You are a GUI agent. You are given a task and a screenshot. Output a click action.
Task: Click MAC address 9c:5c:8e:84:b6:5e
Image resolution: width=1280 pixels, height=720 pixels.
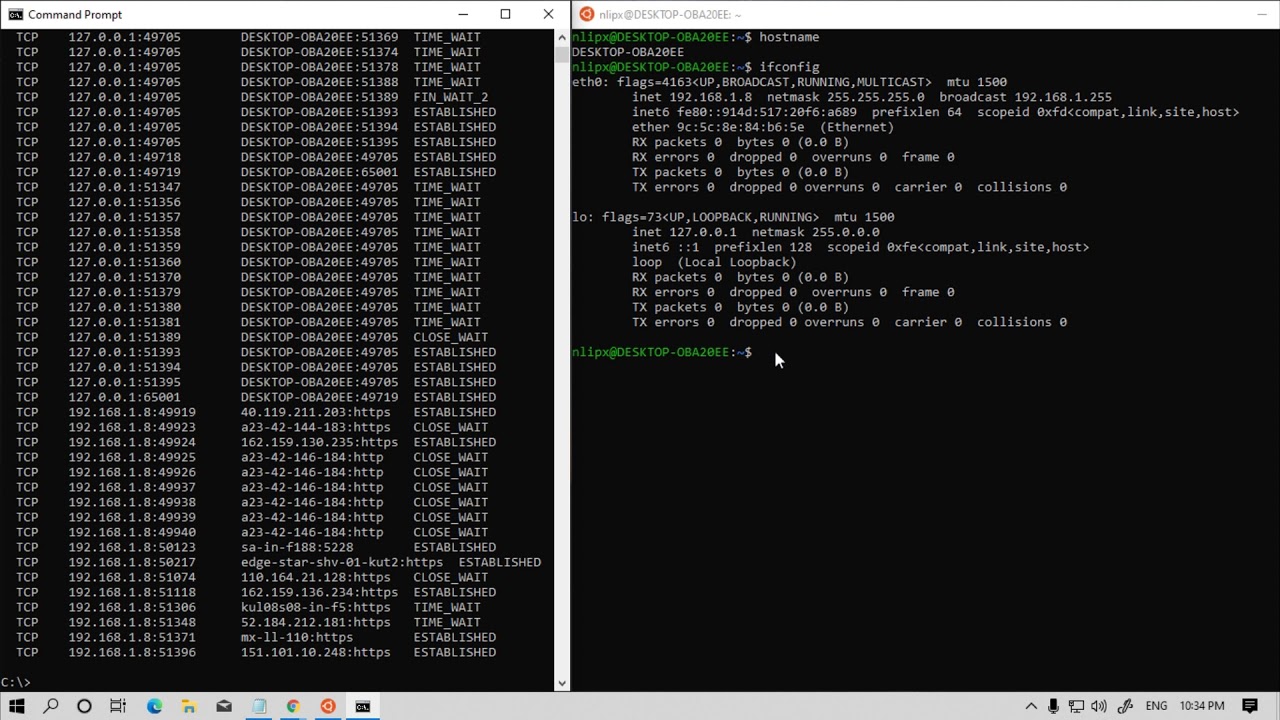point(741,127)
